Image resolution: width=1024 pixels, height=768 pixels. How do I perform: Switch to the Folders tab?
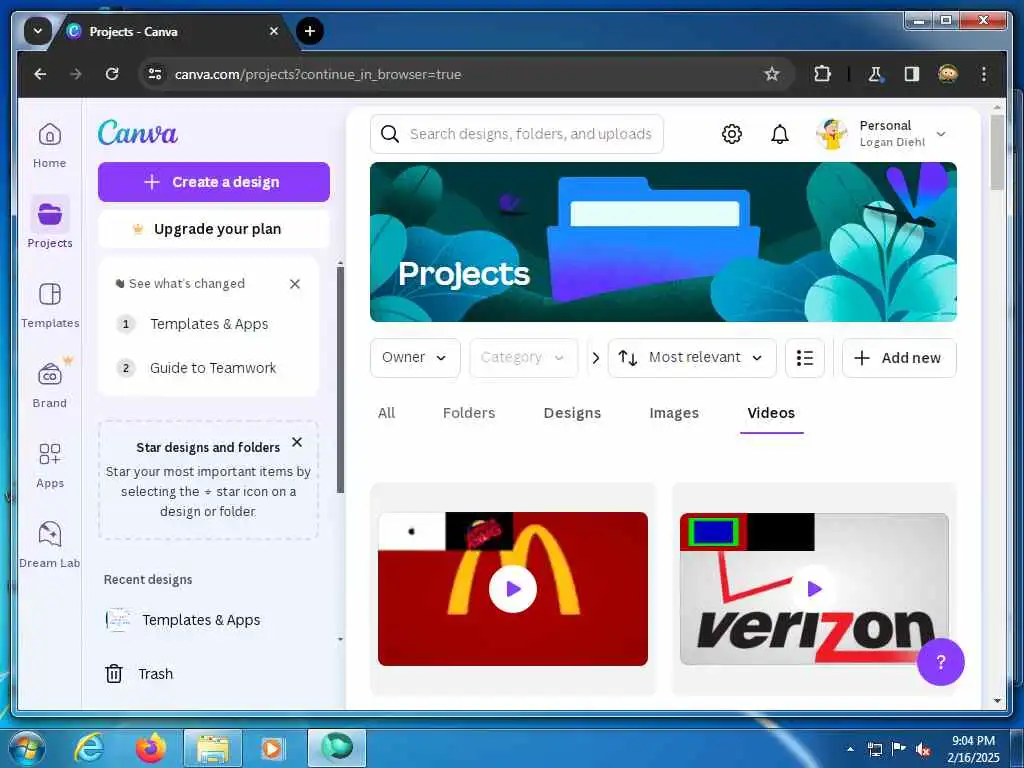pos(469,413)
